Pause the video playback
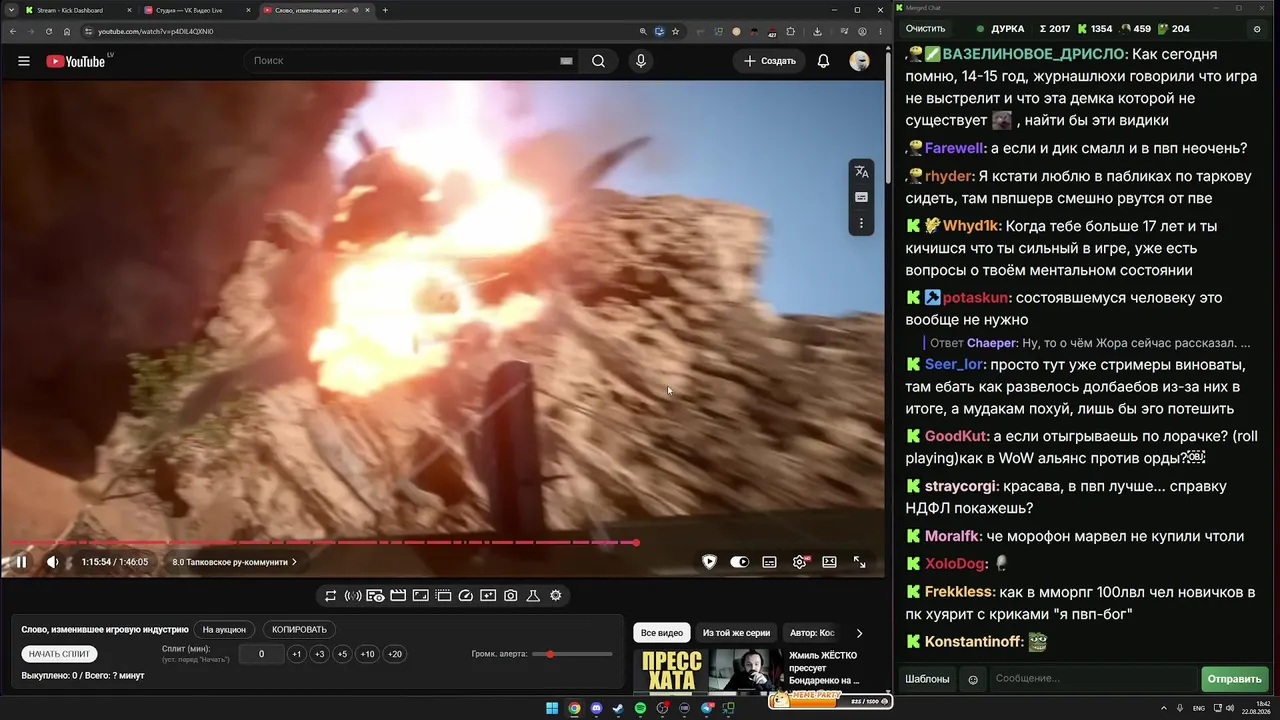Viewport: 1280px width, 720px height. [21, 562]
